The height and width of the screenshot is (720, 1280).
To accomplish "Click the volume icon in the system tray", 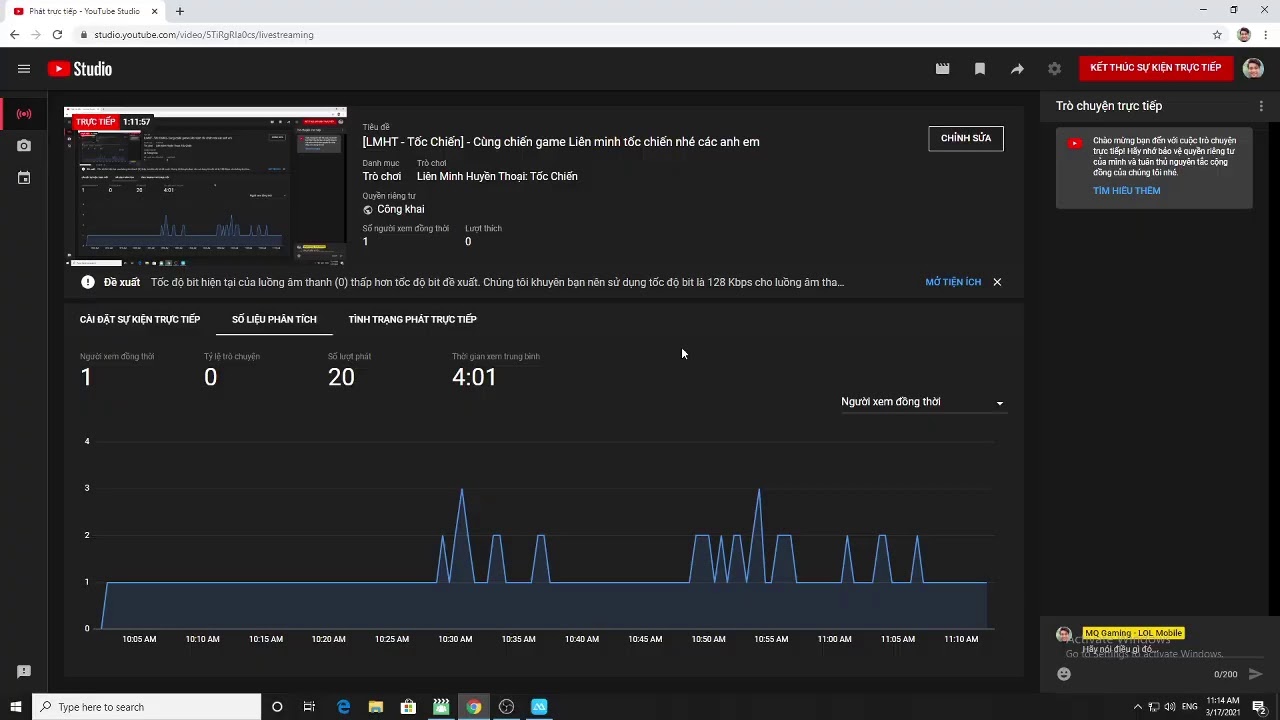I will [1171, 707].
